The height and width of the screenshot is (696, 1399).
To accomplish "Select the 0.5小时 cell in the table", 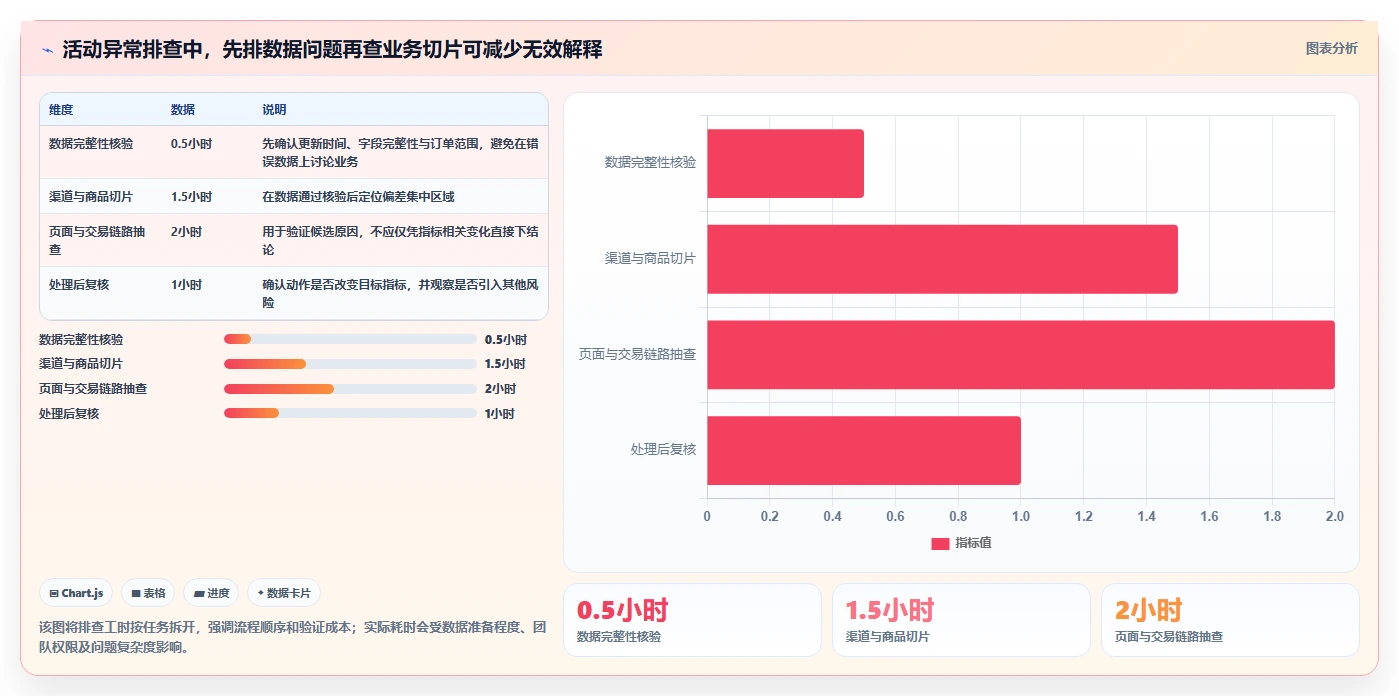I will pyautogui.click(x=191, y=144).
